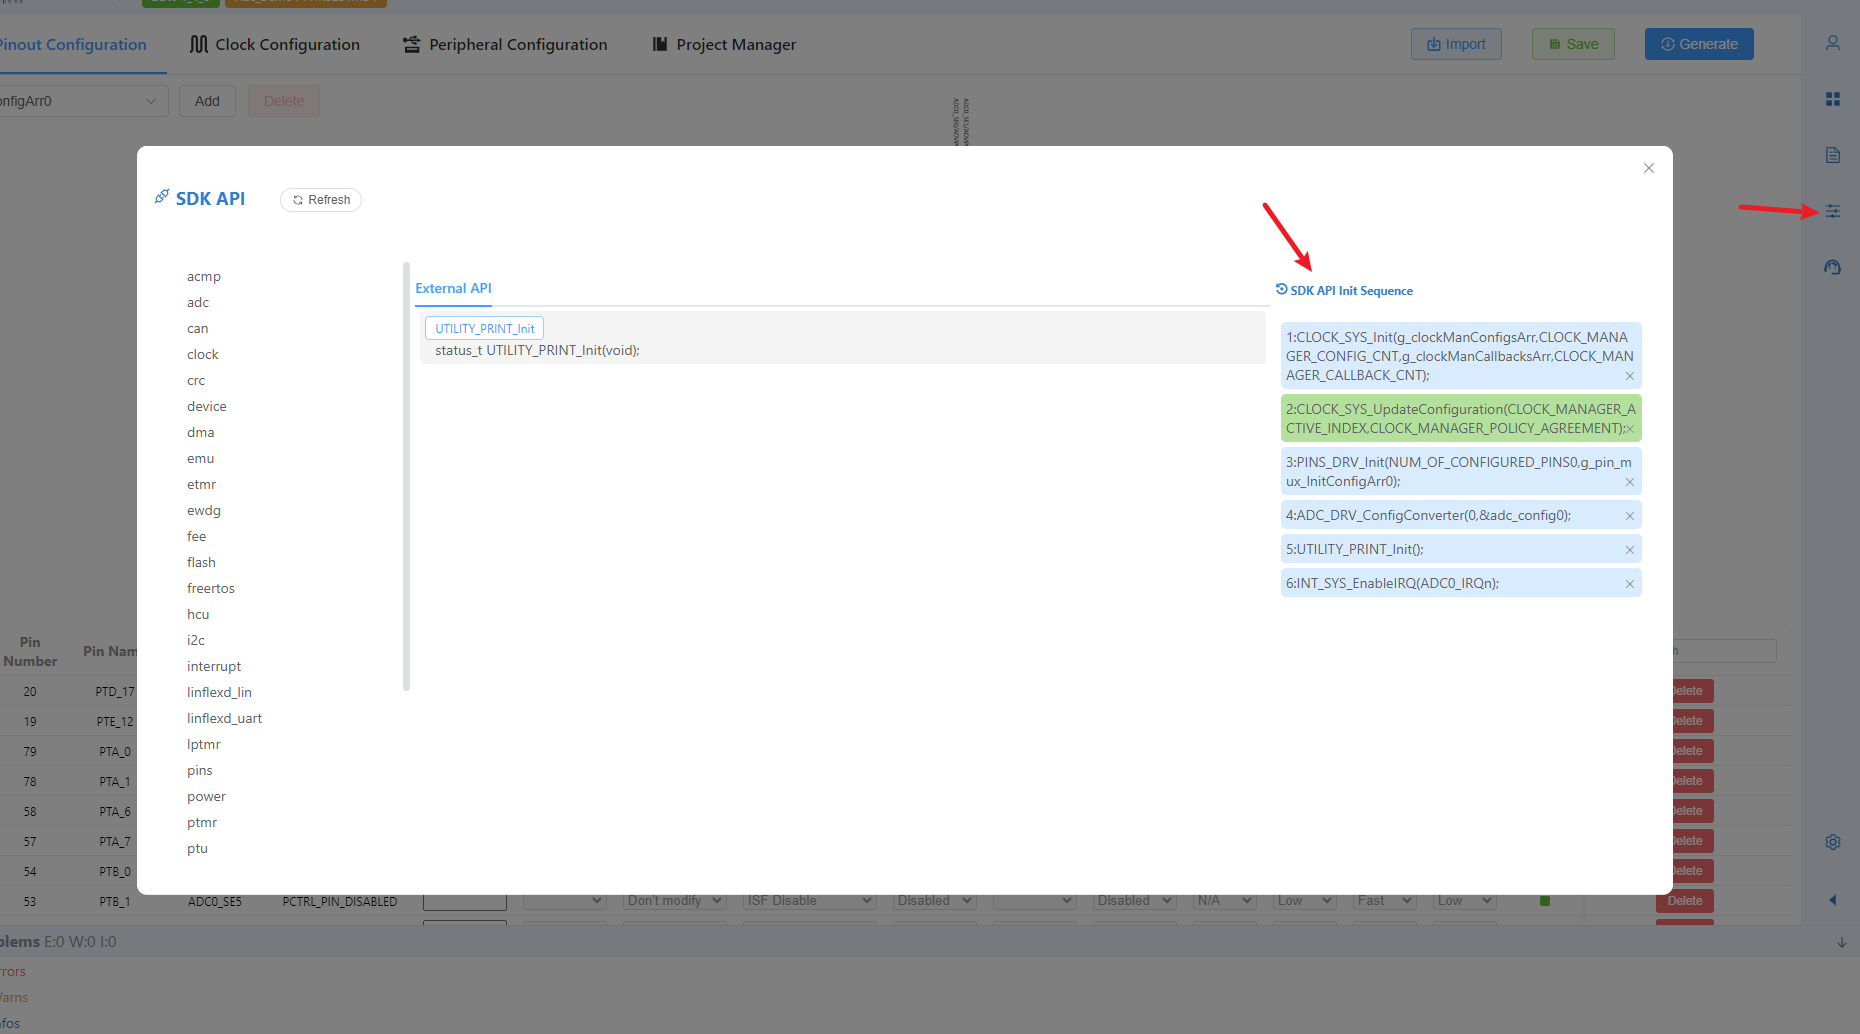
Task: Open the document icon in right sidebar
Action: (x=1832, y=155)
